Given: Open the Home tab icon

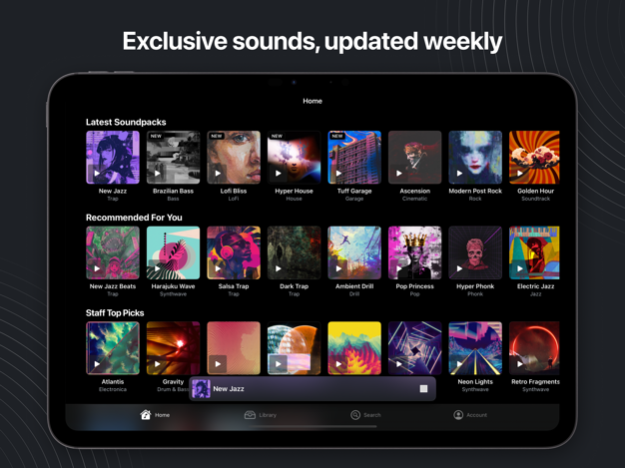Looking at the screenshot, I should pos(146,414).
